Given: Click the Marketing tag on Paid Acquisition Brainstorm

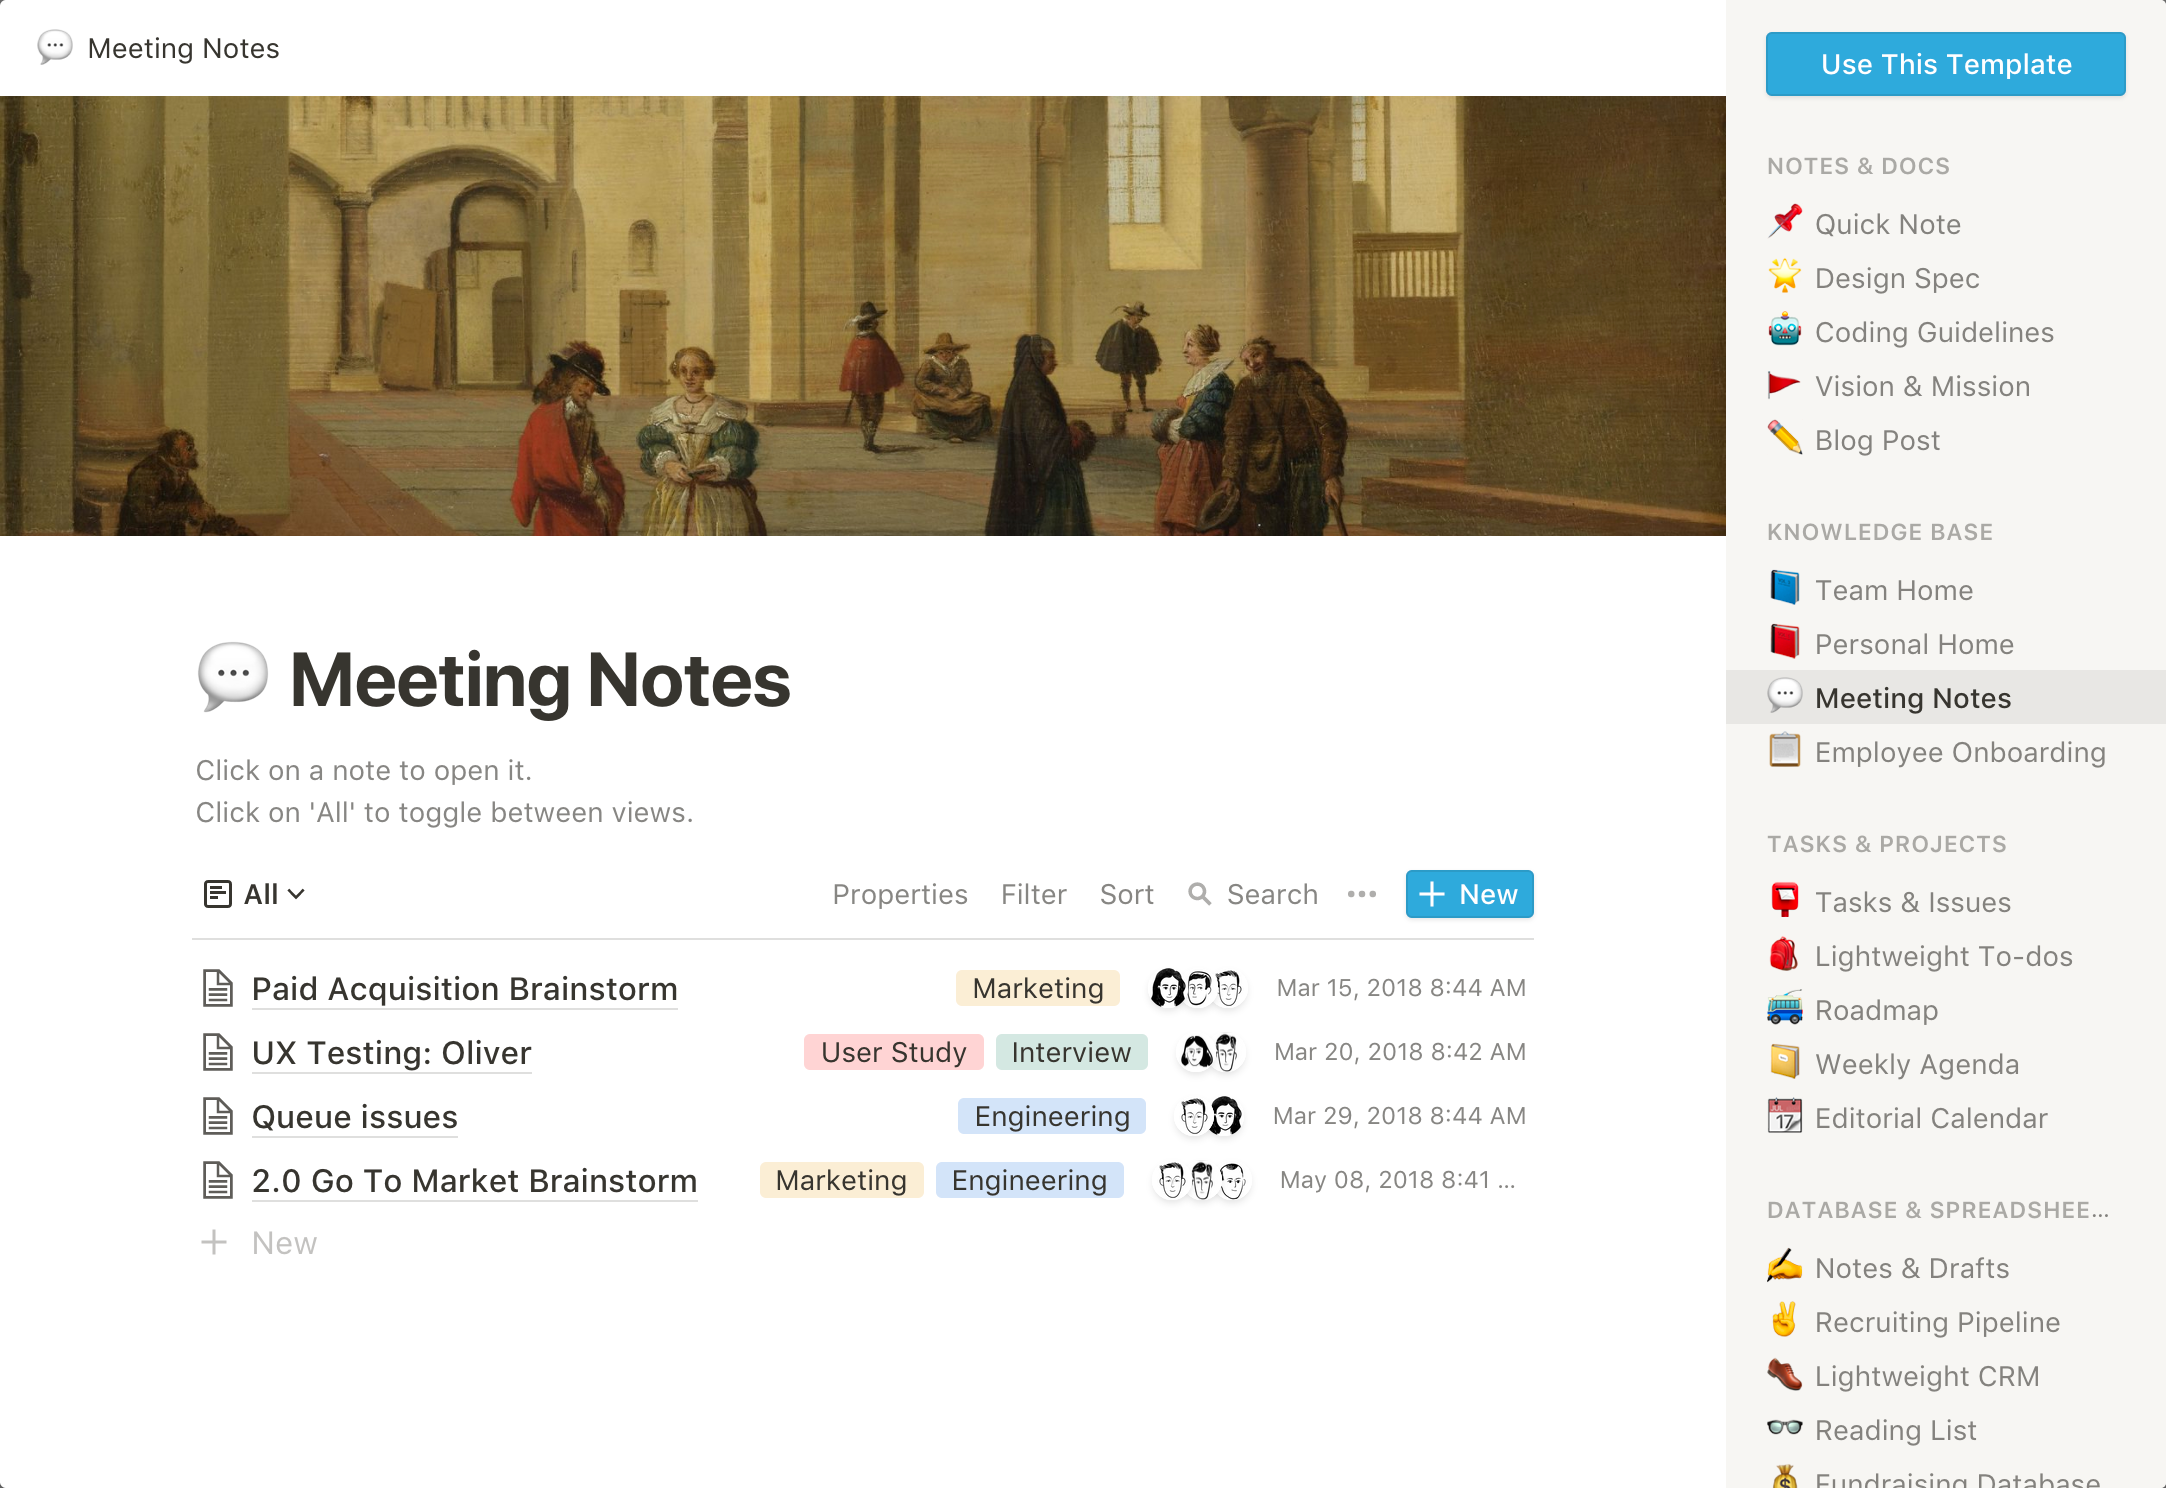Looking at the screenshot, I should 1038,988.
